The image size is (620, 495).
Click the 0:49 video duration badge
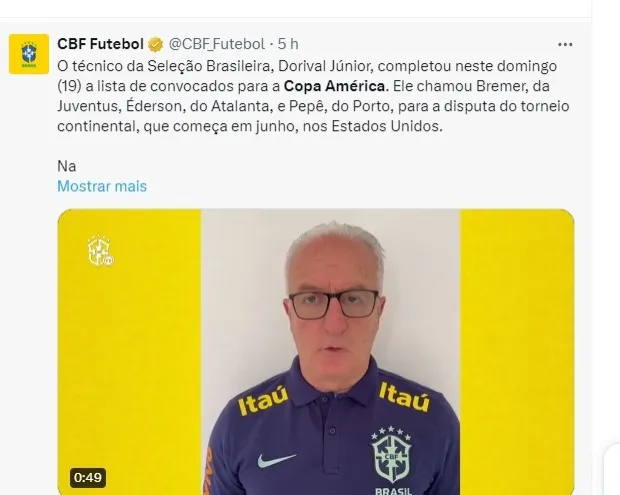click(88, 478)
